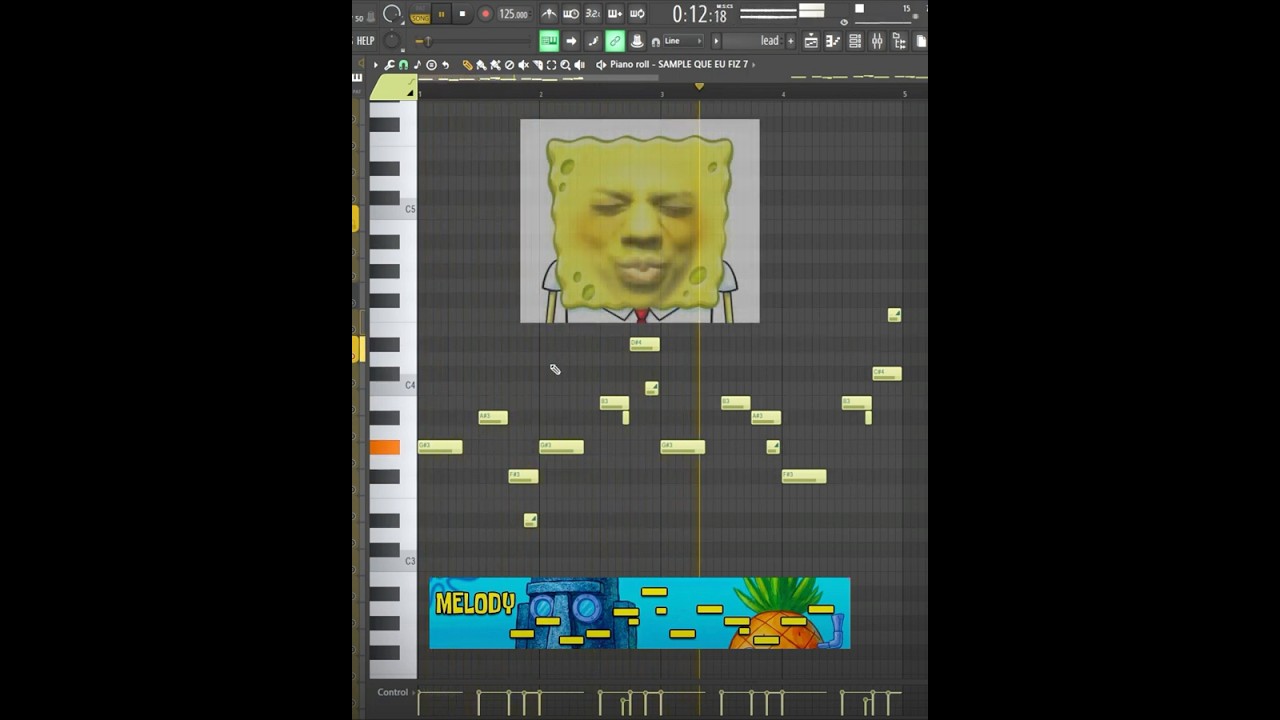Toggle wait for input before playing

pos(571,14)
